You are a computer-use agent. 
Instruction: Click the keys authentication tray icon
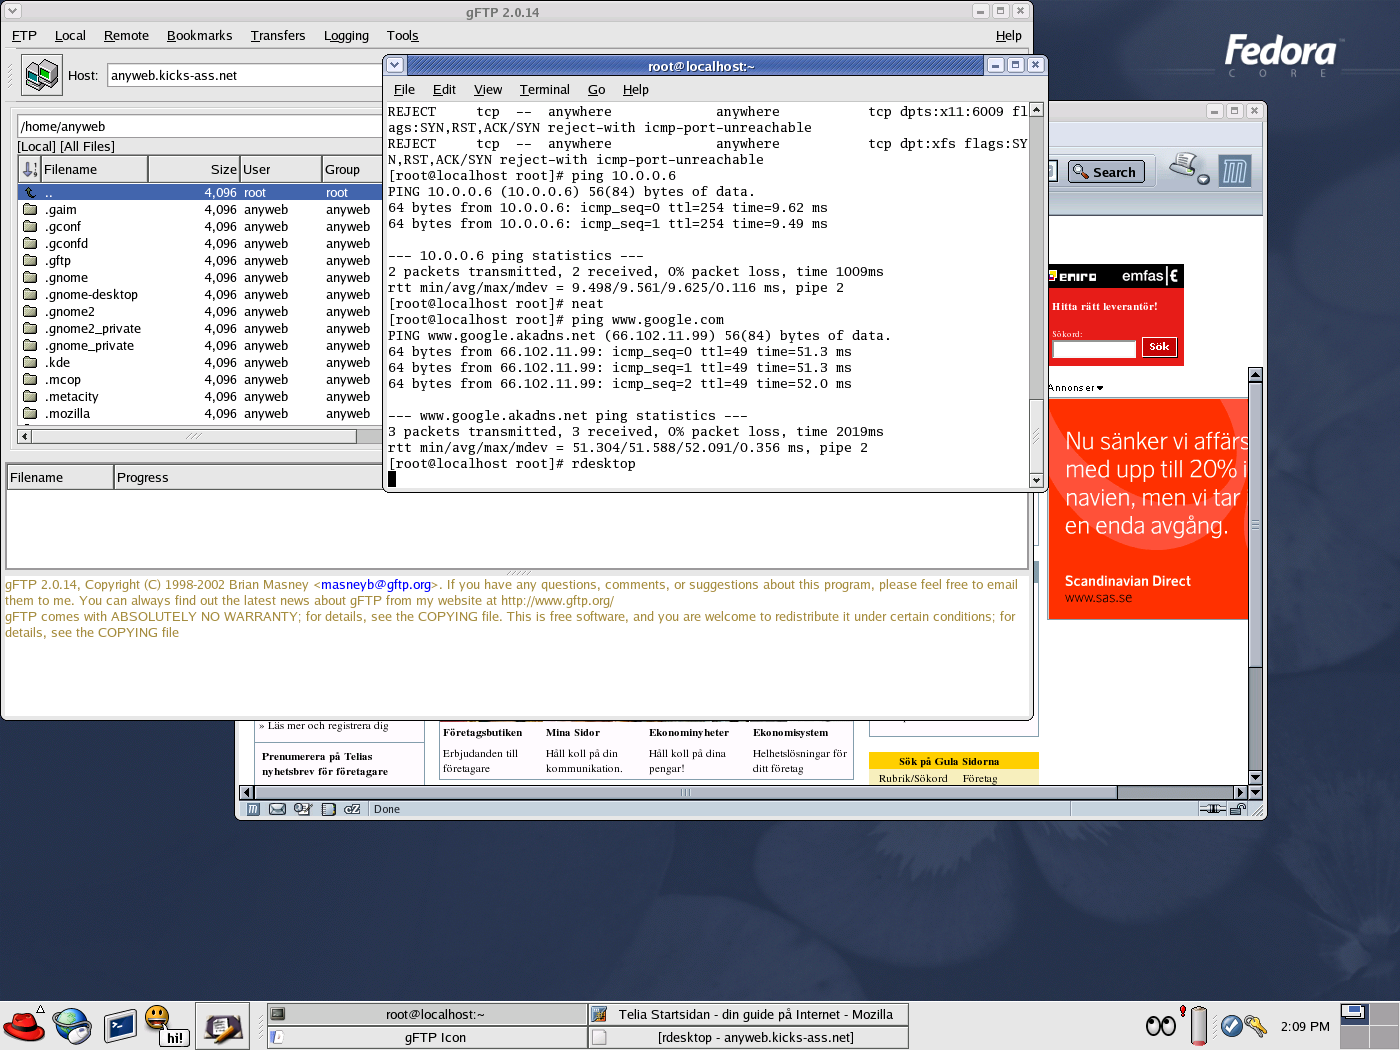point(1256,1026)
